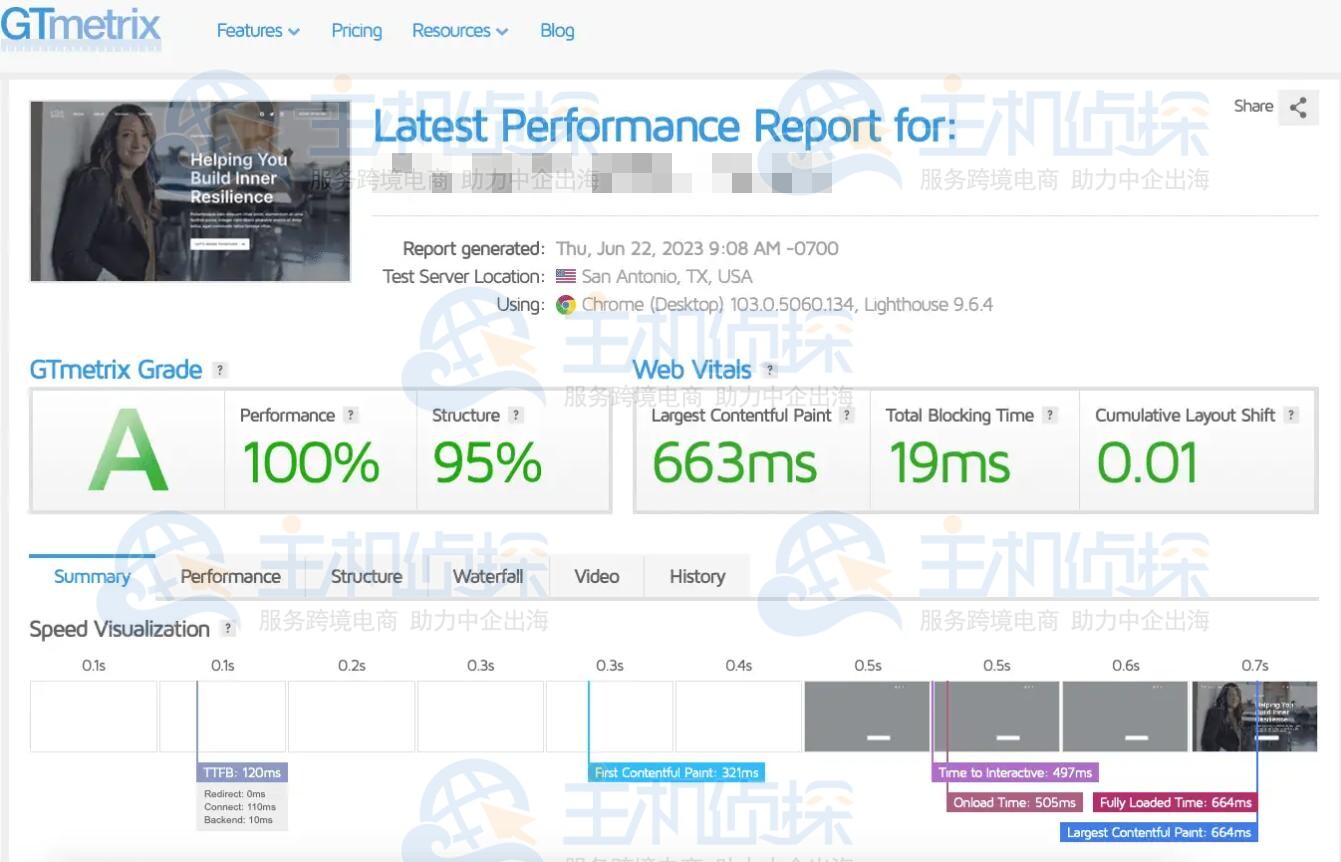Click the Fully Loaded Time: 664ms marker
The width and height of the screenshot is (1341, 862).
(1175, 803)
